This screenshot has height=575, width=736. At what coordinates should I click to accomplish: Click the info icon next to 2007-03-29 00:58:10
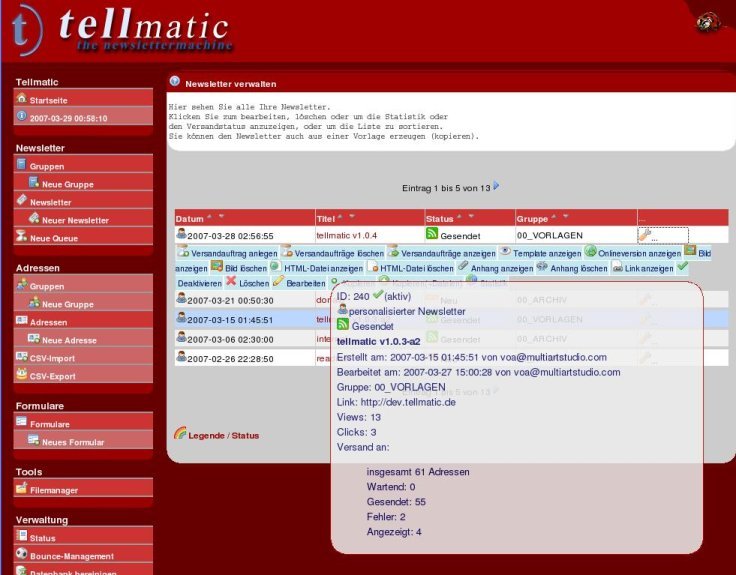coord(21,115)
